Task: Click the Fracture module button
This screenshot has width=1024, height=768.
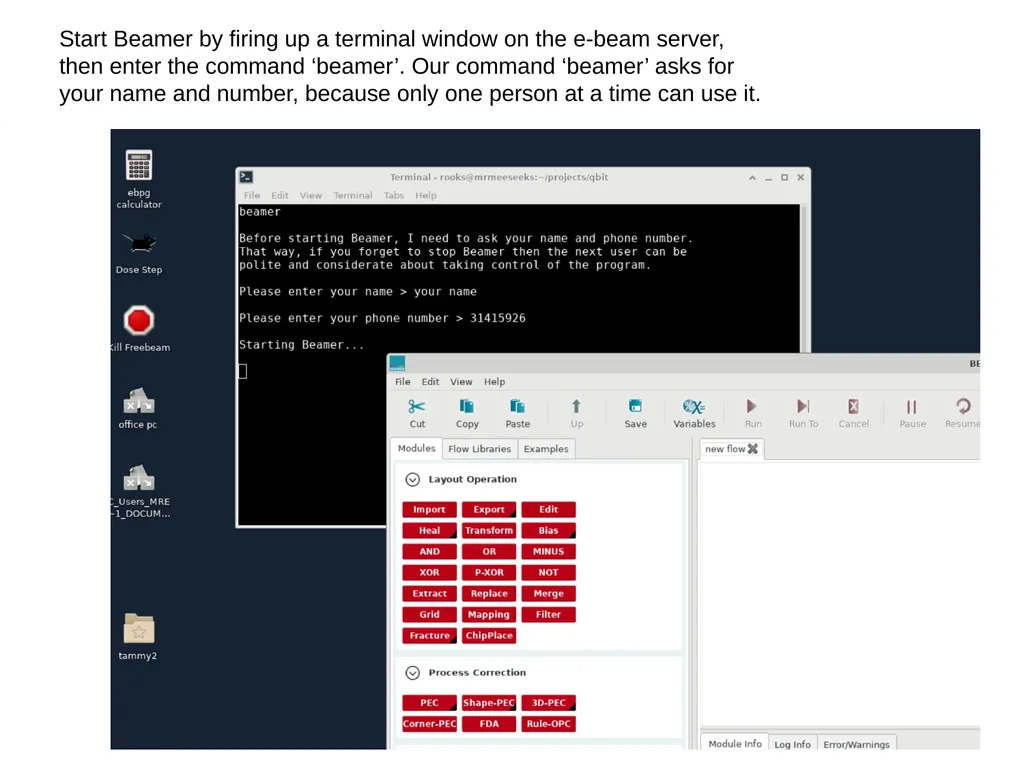Action: click(x=429, y=635)
